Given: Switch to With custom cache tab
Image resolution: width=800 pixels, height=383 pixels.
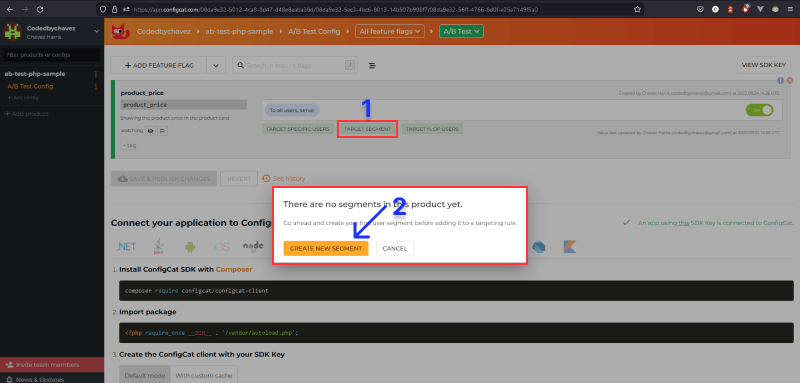Looking at the screenshot, I should pos(204,375).
